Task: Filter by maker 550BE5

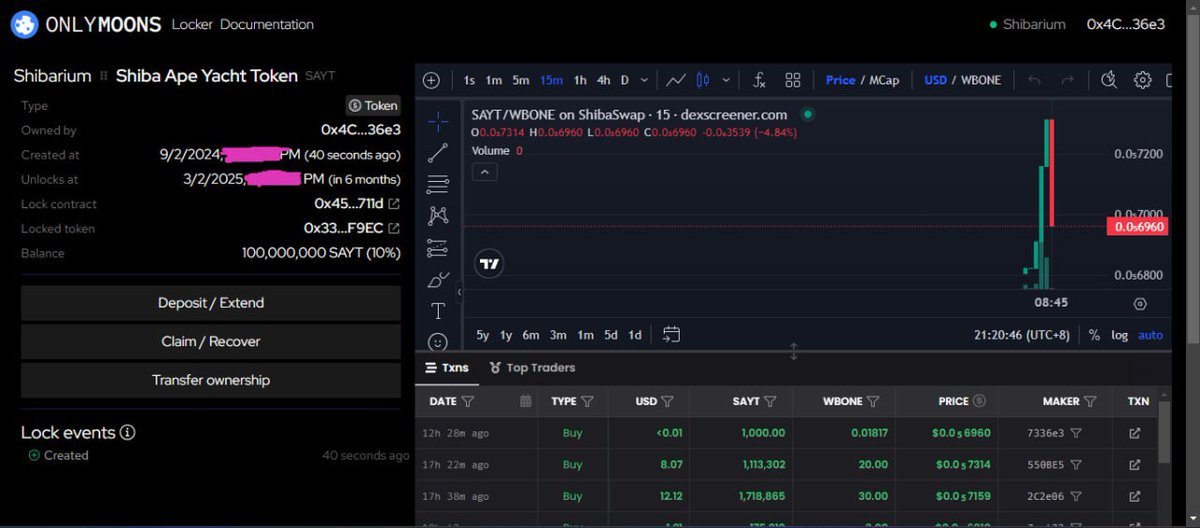Action: pyautogui.click(x=1076, y=465)
